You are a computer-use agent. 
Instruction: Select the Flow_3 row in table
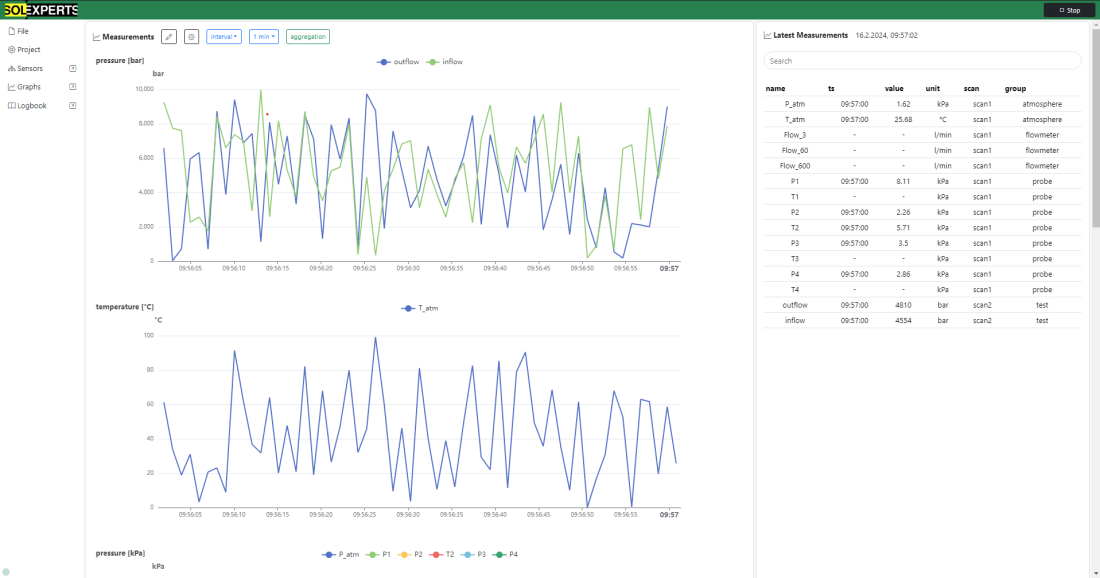pos(923,135)
